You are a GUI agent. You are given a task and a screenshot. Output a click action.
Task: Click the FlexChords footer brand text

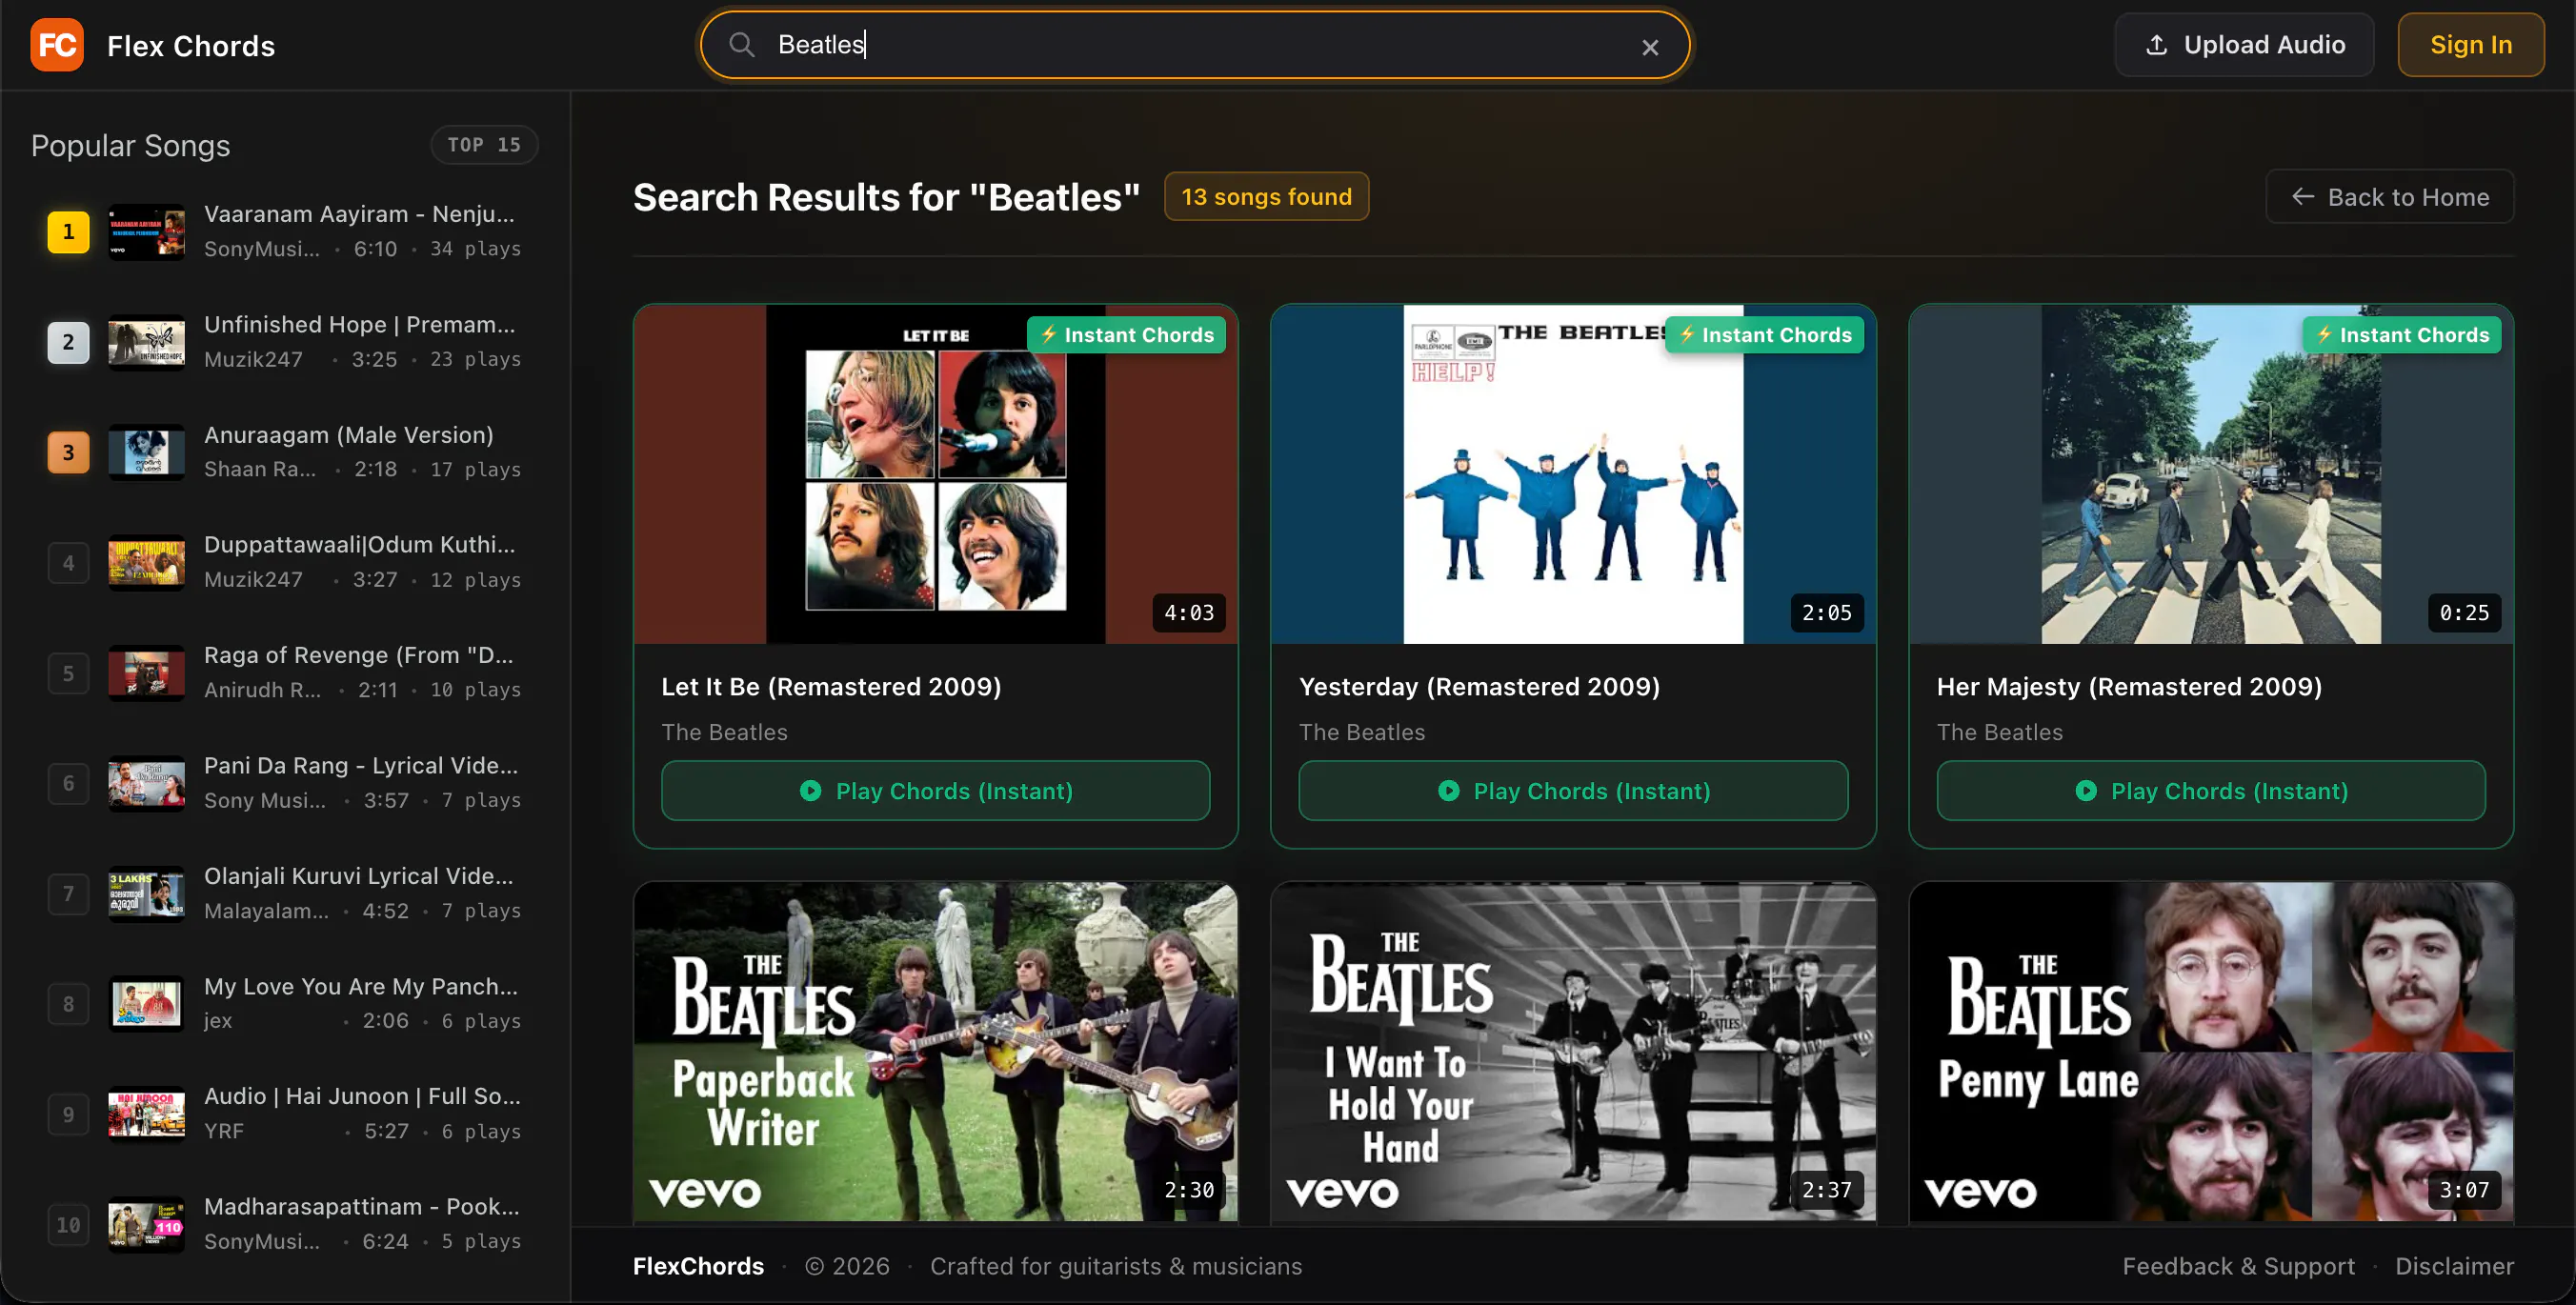click(698, 1266)
